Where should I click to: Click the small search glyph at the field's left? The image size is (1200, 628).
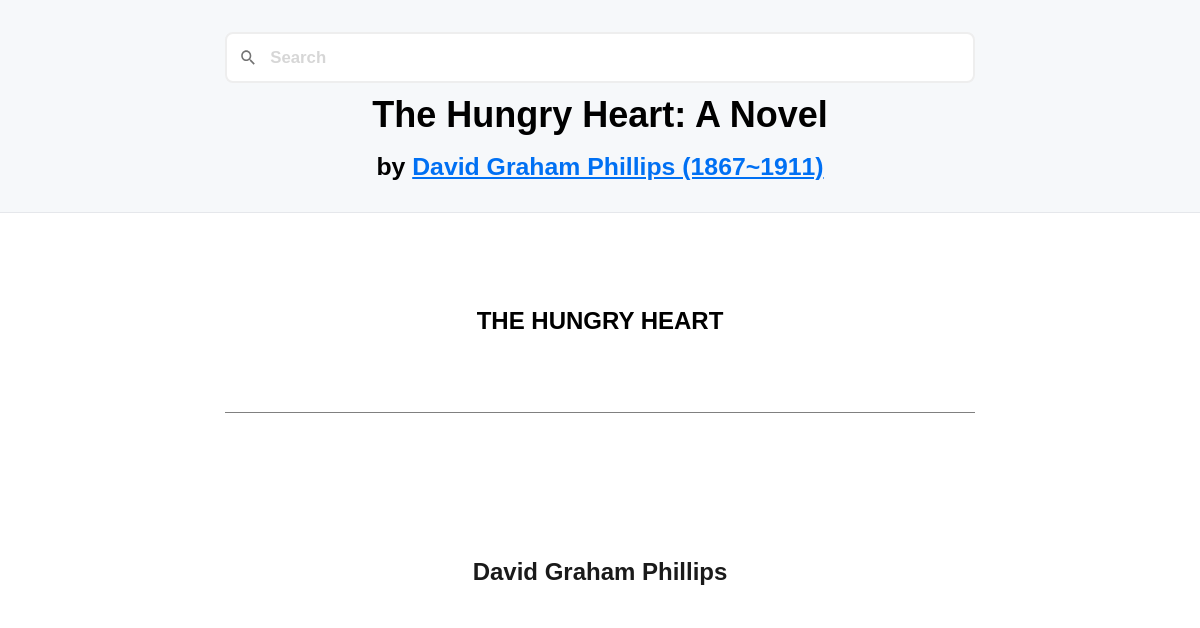click(248, 57)
